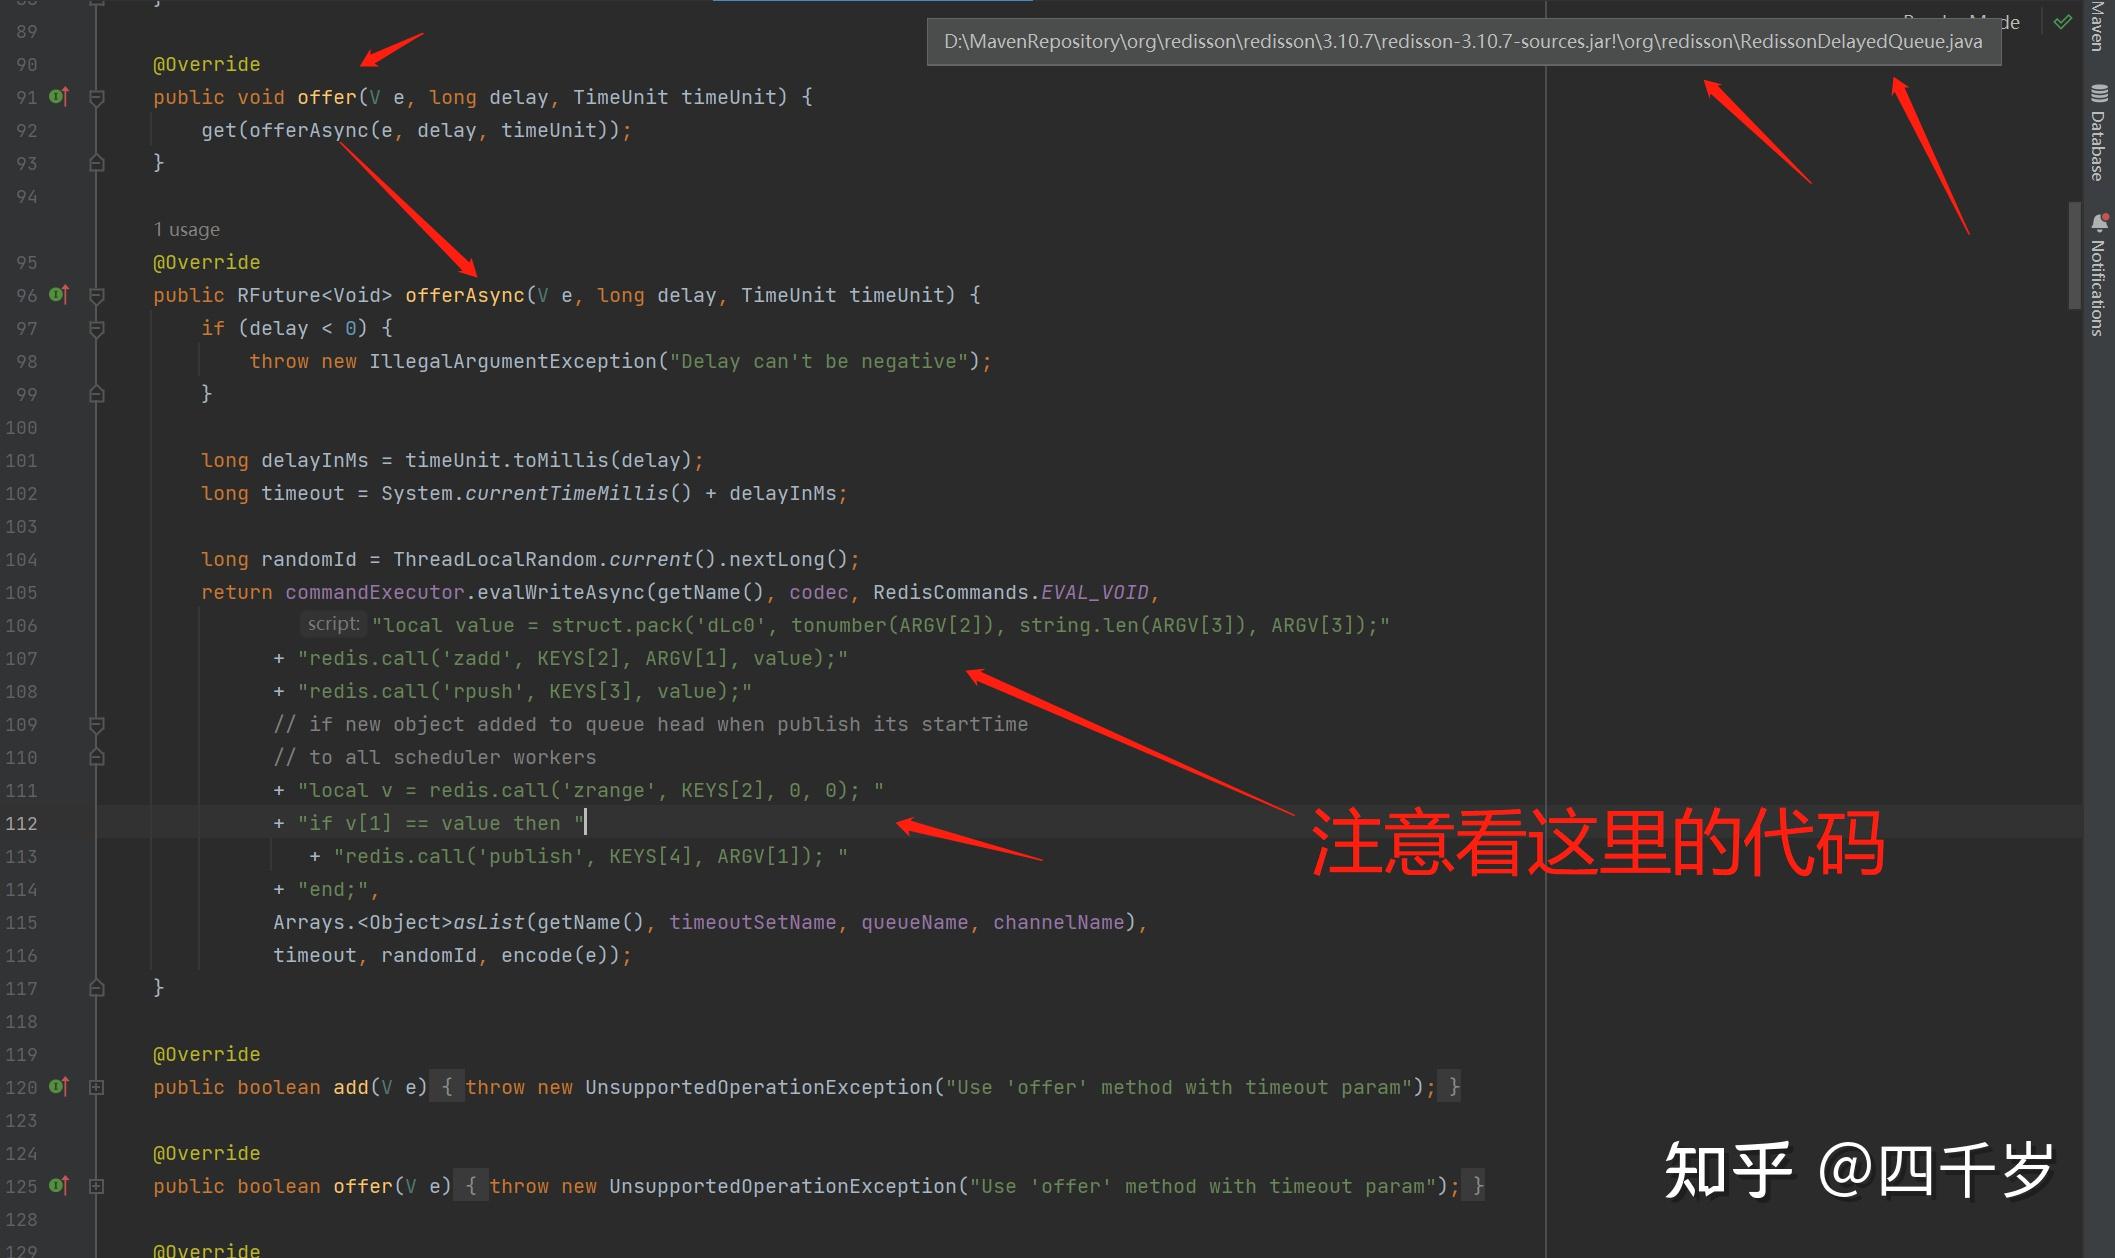
Task: Click the offerAsync method name on line 96
Action: (464, 295)
